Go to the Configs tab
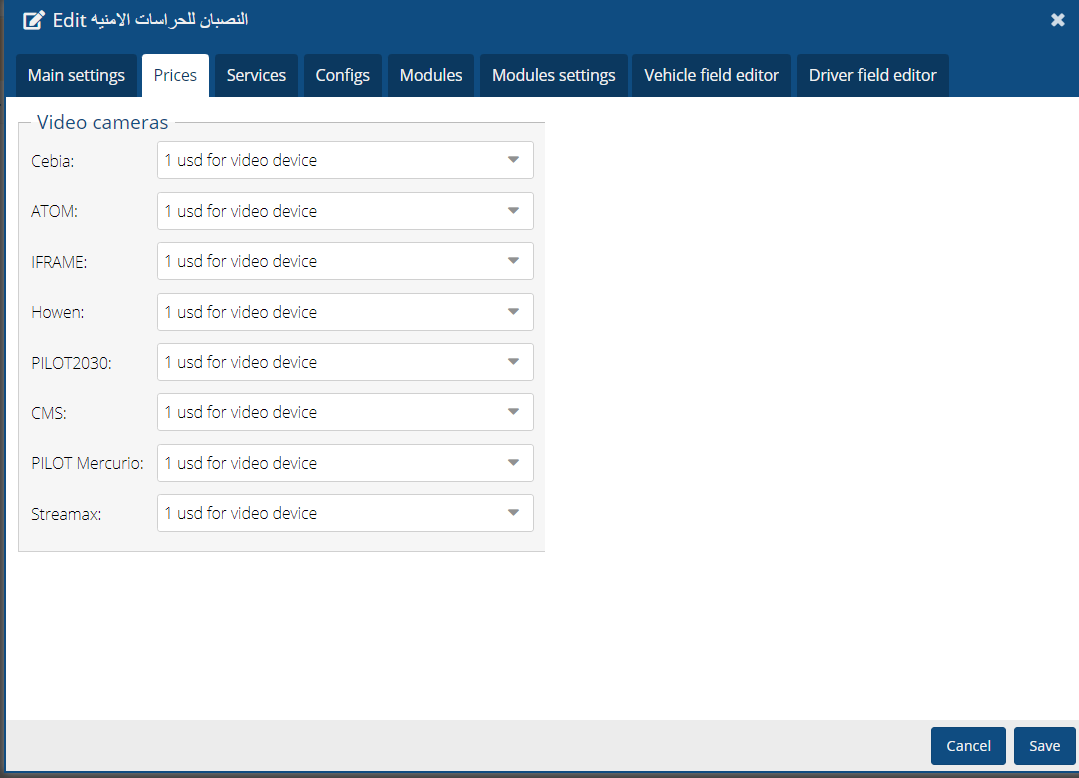 [342, 75]
